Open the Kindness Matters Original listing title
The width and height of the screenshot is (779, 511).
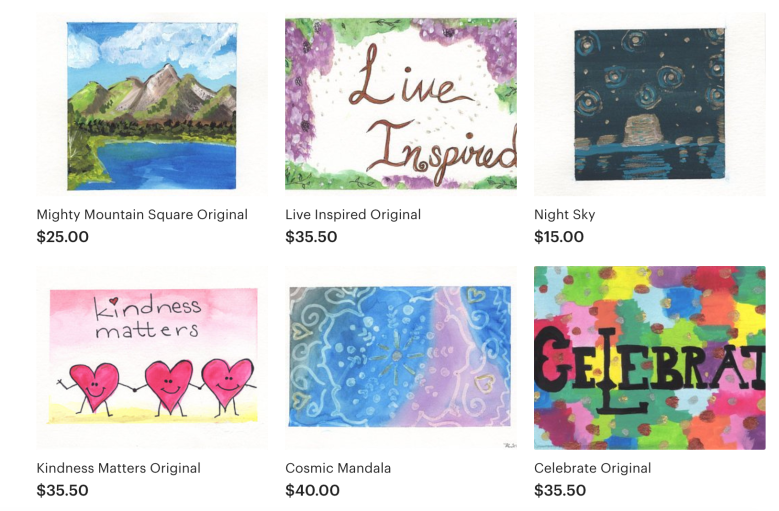118,468
